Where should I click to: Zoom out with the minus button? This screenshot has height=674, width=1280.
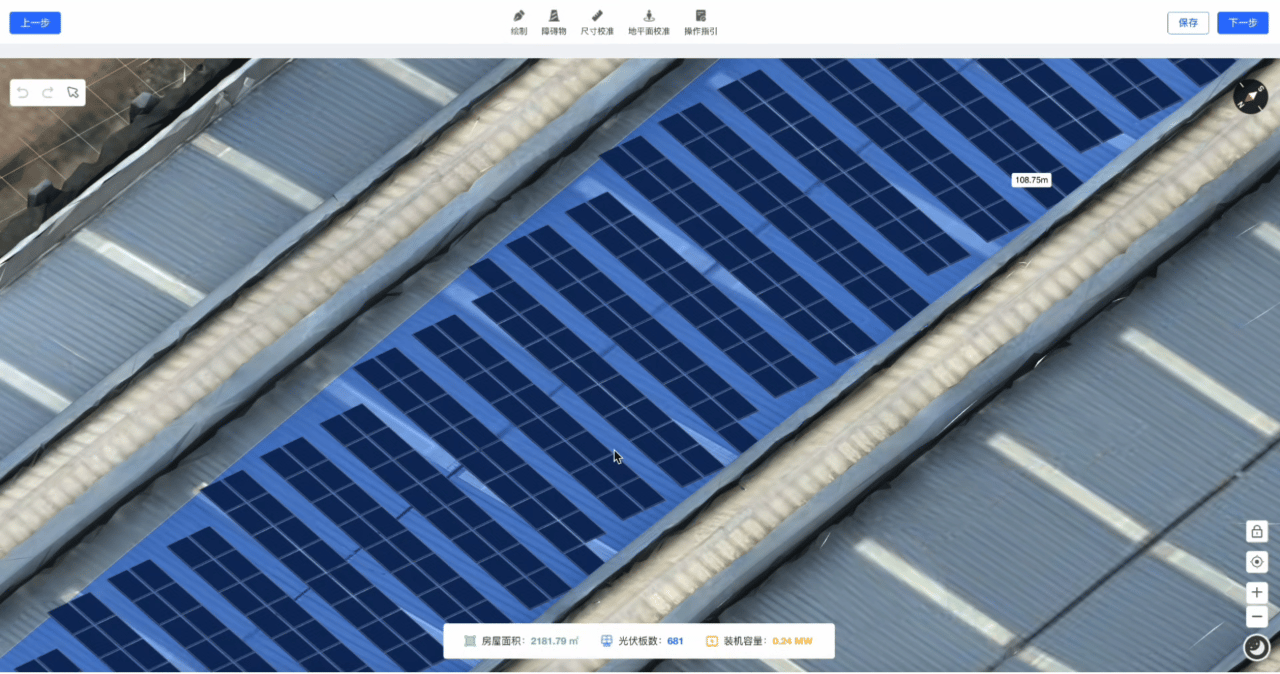click(x=1257, y=616)
